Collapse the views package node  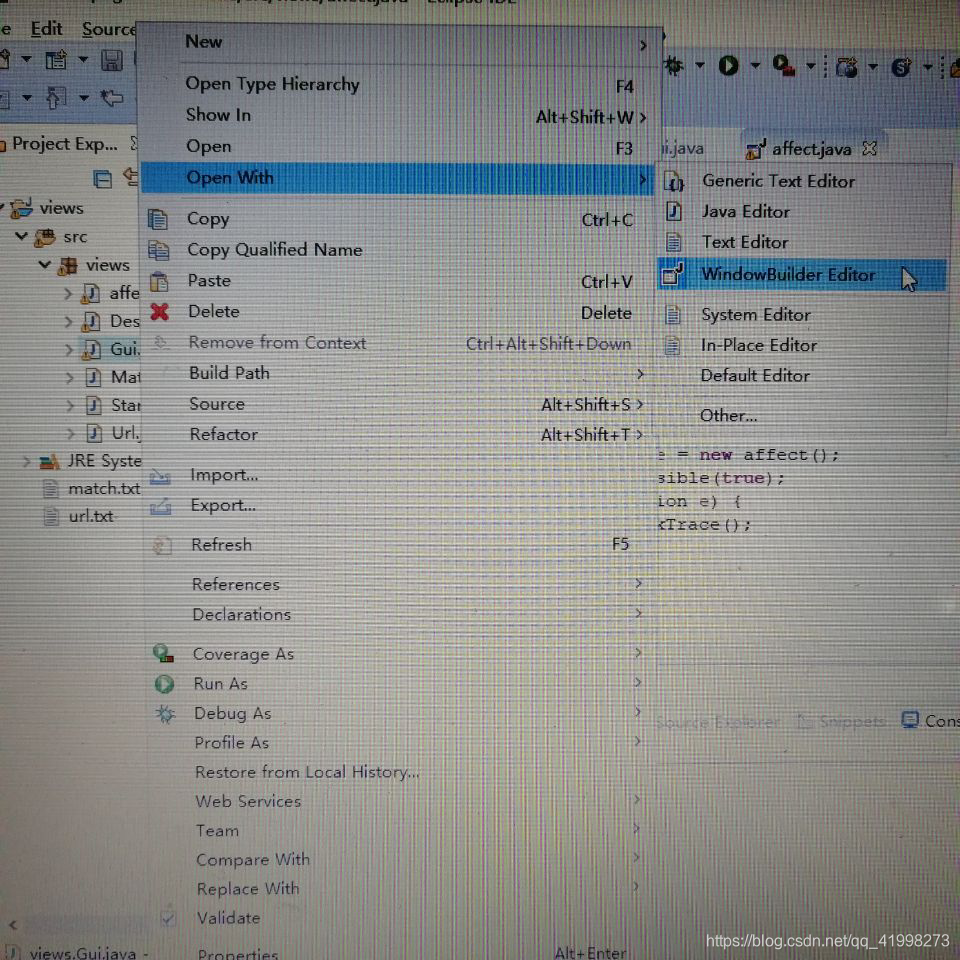(44, 265)
